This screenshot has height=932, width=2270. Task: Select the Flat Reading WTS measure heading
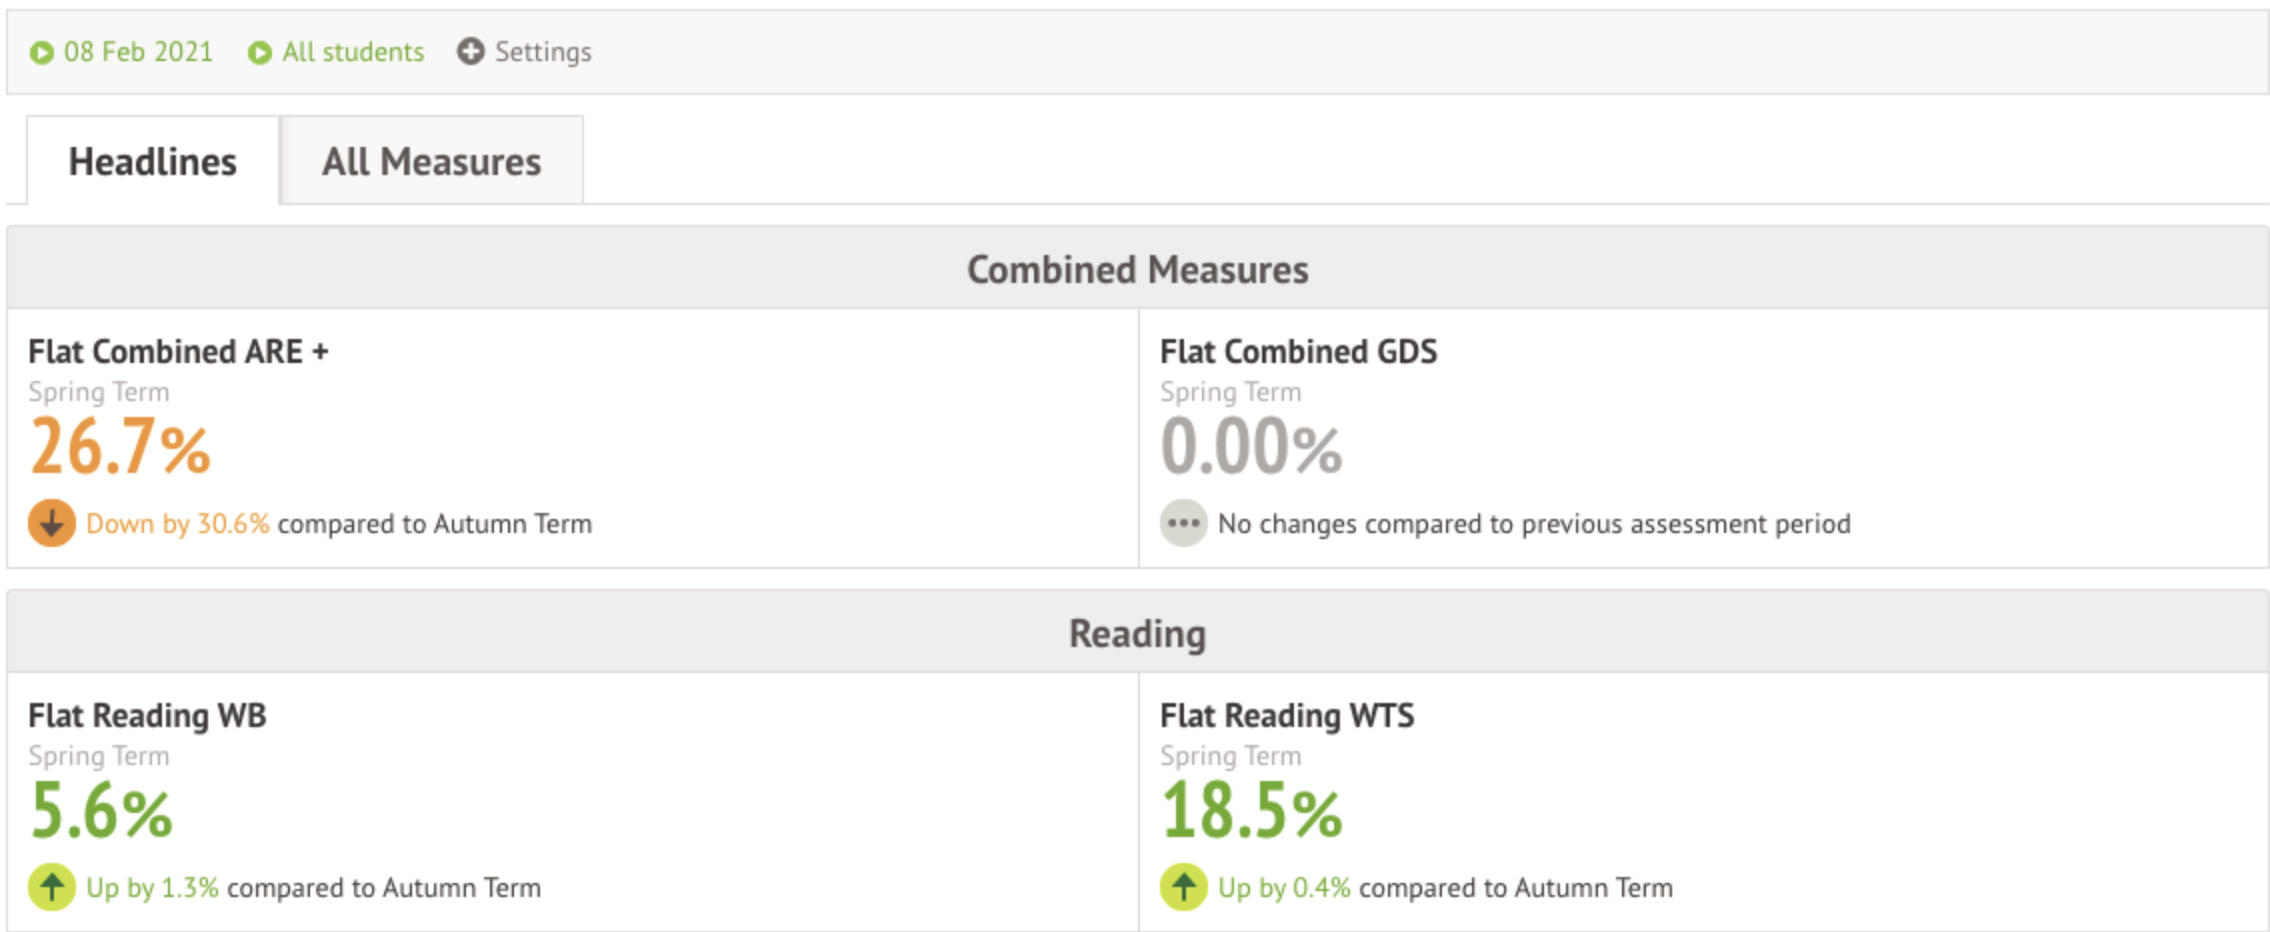click(1287, 716)
